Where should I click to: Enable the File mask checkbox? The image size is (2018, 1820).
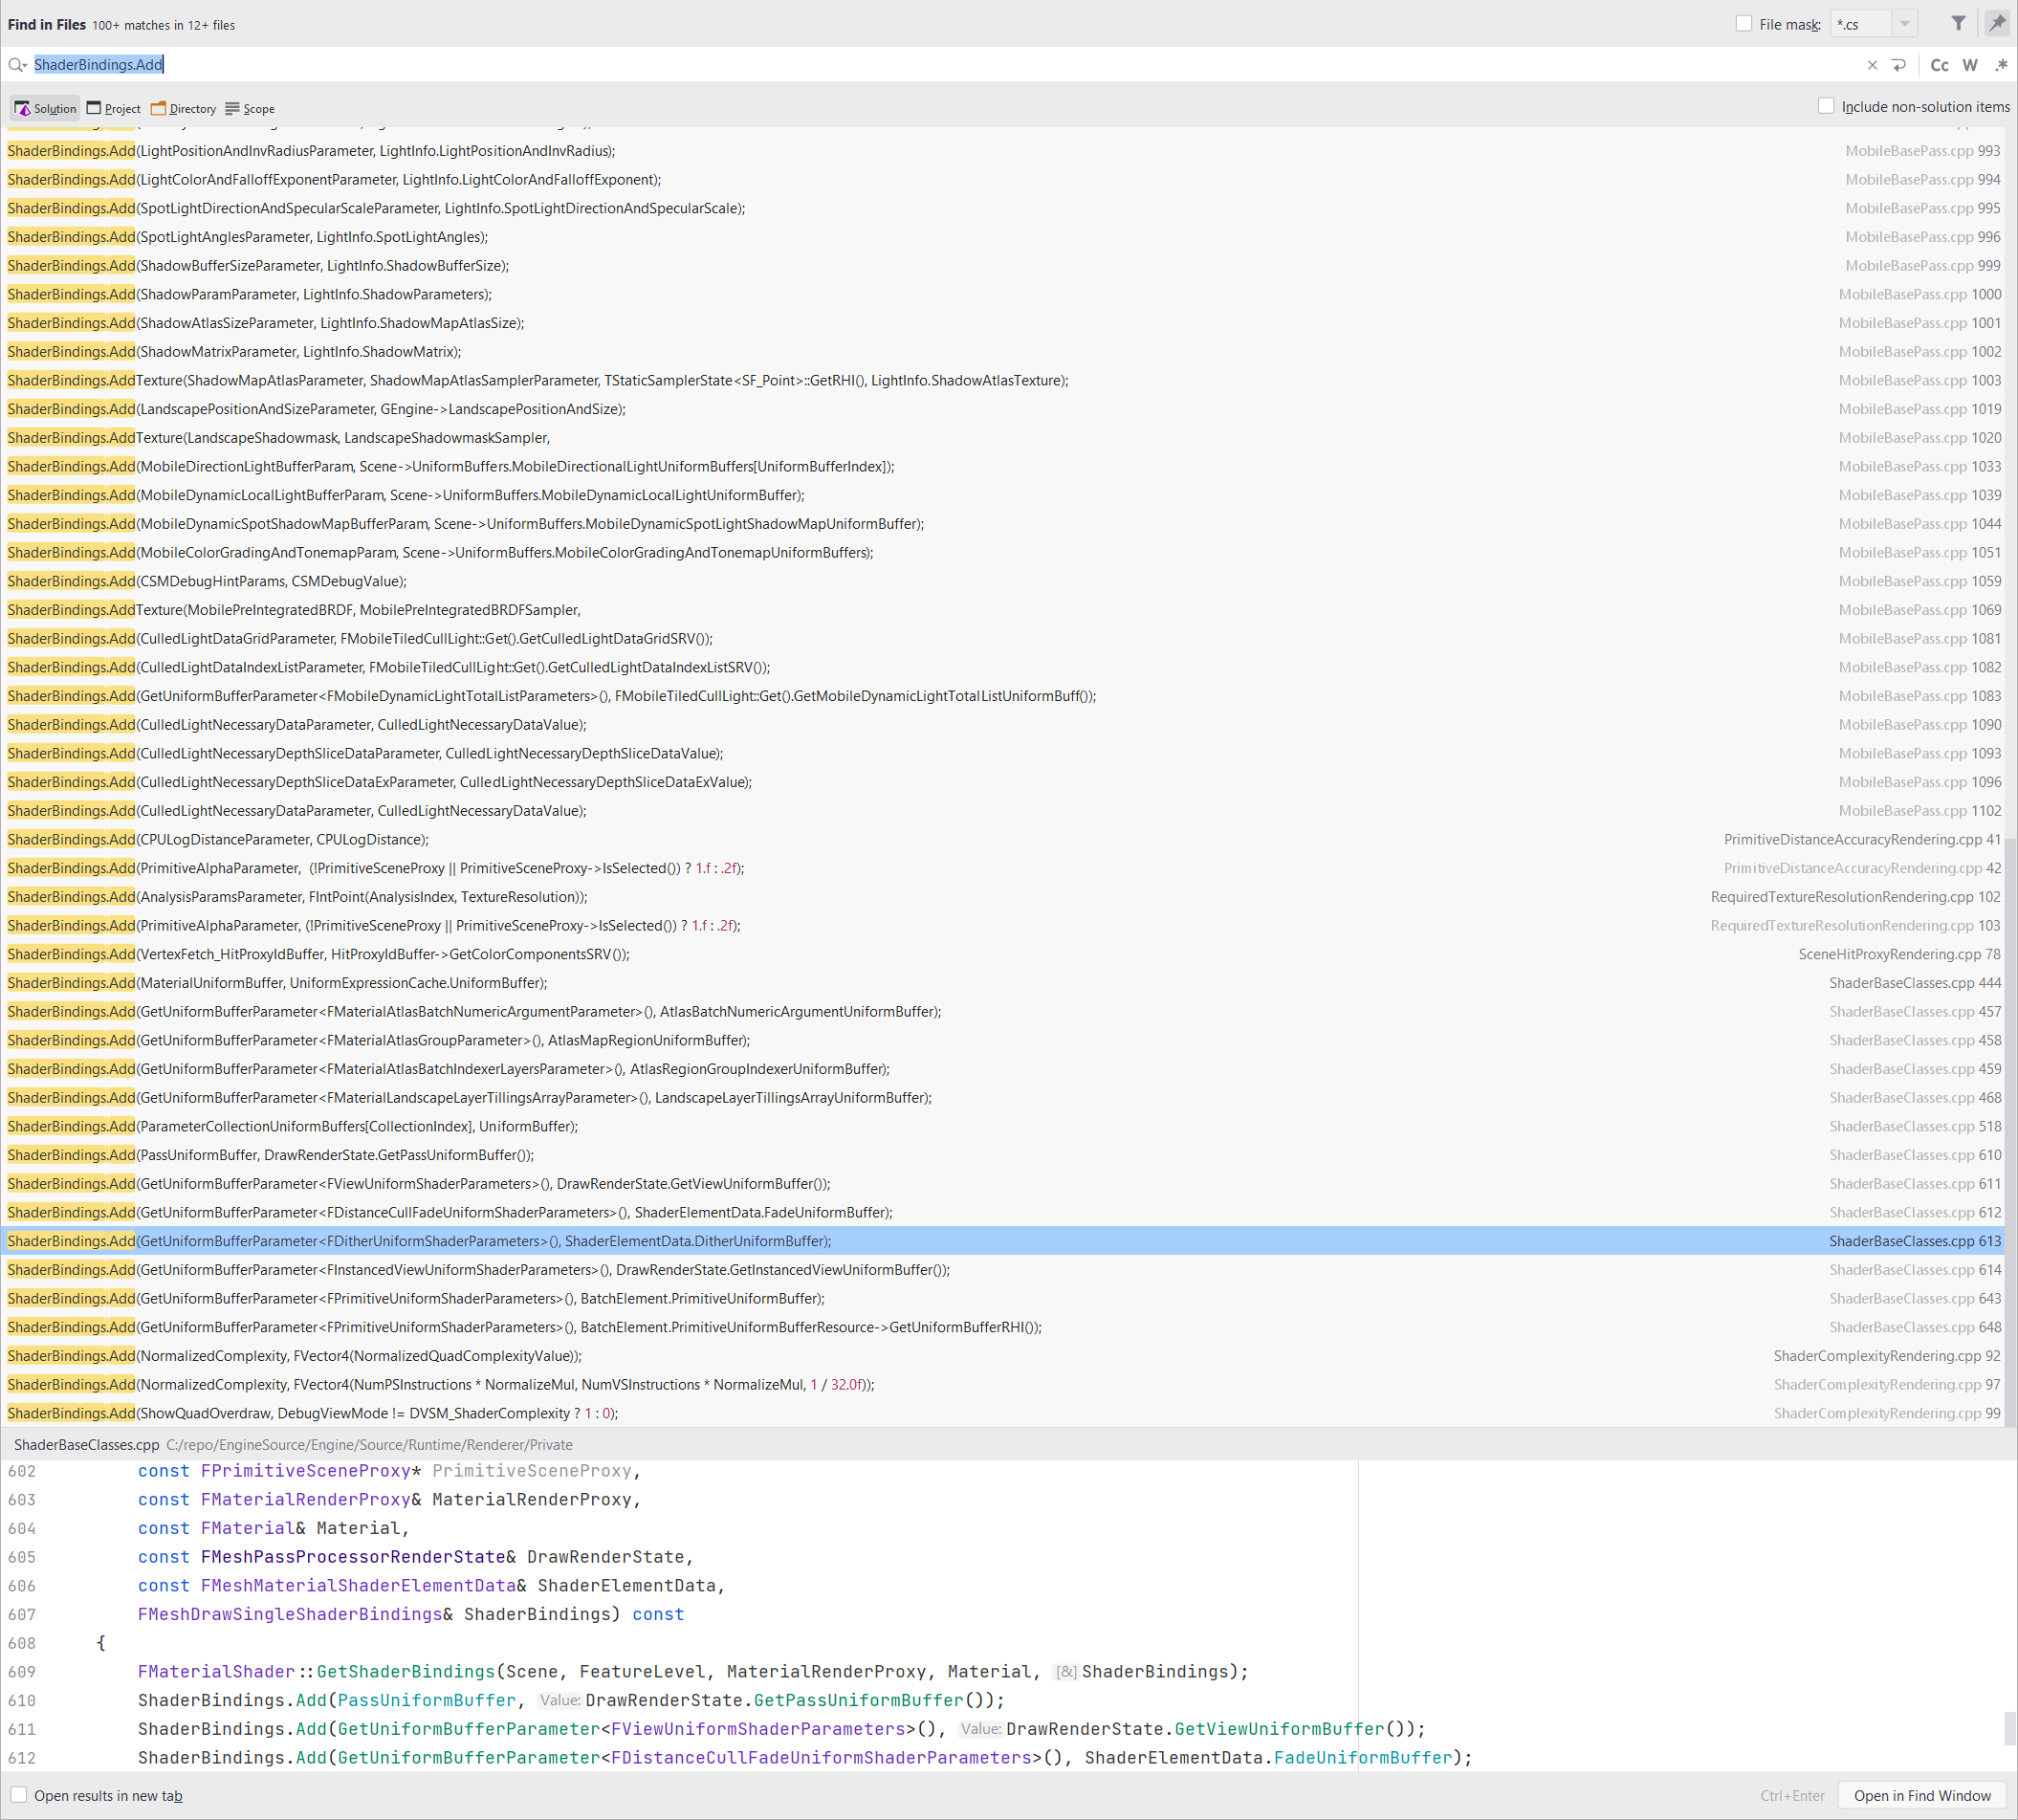coord(1744,24)
